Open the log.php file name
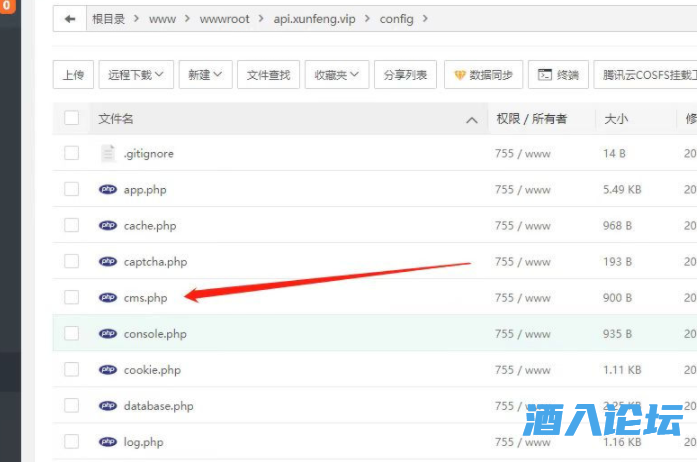The height and width of the screenshot is (462, 697). coord(143,442)
